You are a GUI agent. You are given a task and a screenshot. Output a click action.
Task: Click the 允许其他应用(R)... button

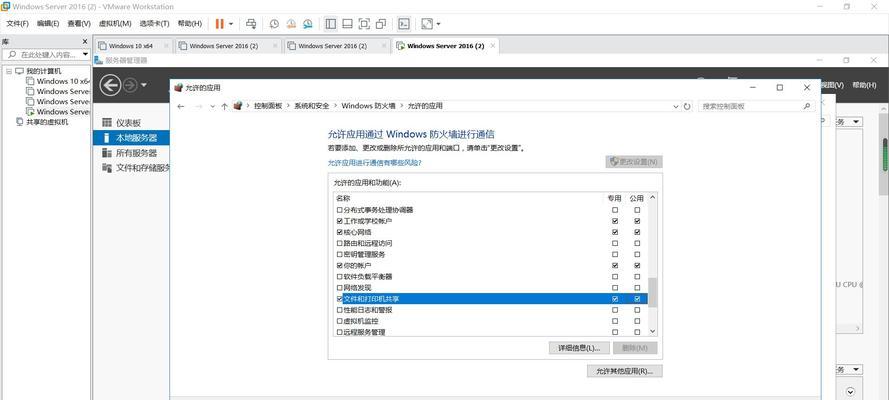pyautogui.click(x=624, y=371)
